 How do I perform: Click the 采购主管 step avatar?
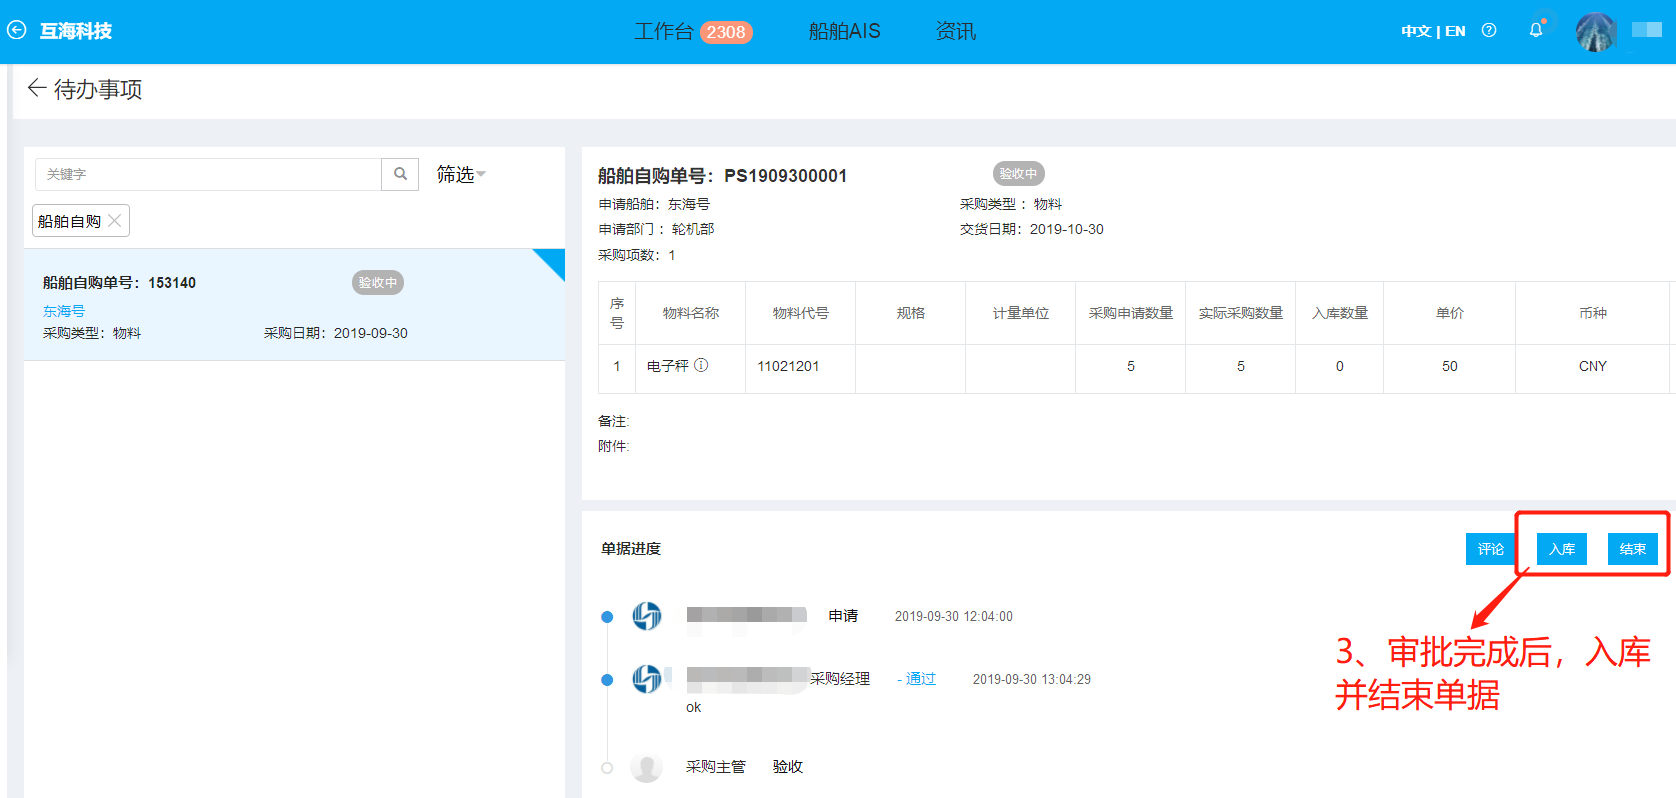pos(647,767)
